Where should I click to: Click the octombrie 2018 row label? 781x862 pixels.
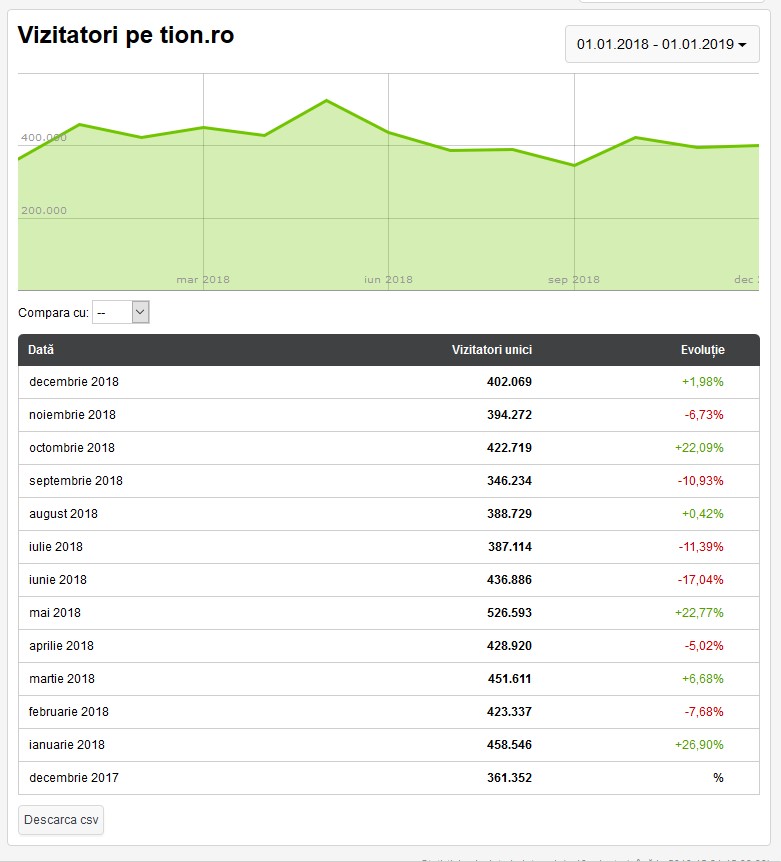click(72, 448)
